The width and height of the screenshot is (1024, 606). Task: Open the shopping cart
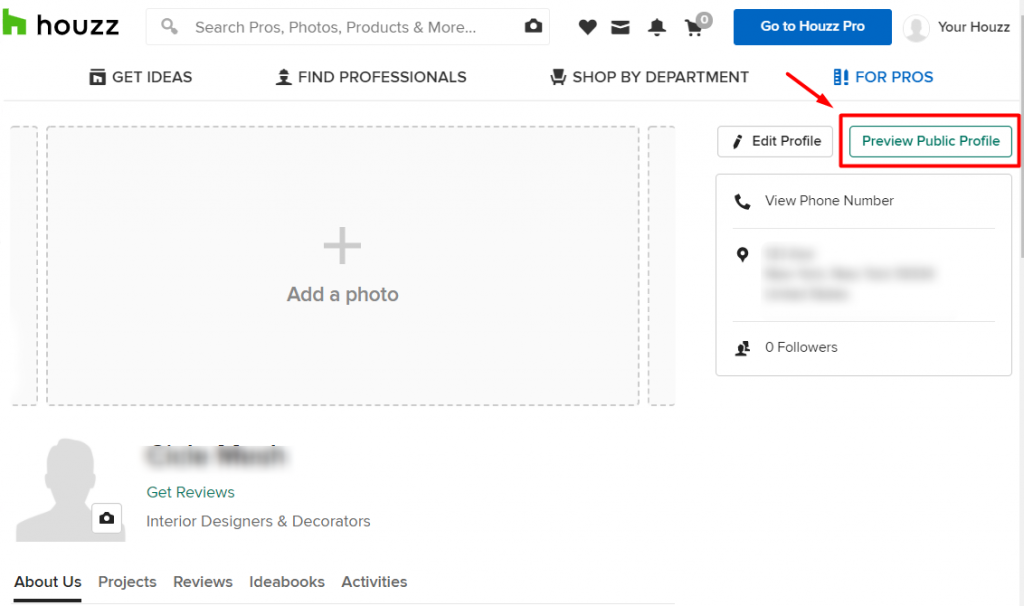pyautogui.click(x=694, y=28)
